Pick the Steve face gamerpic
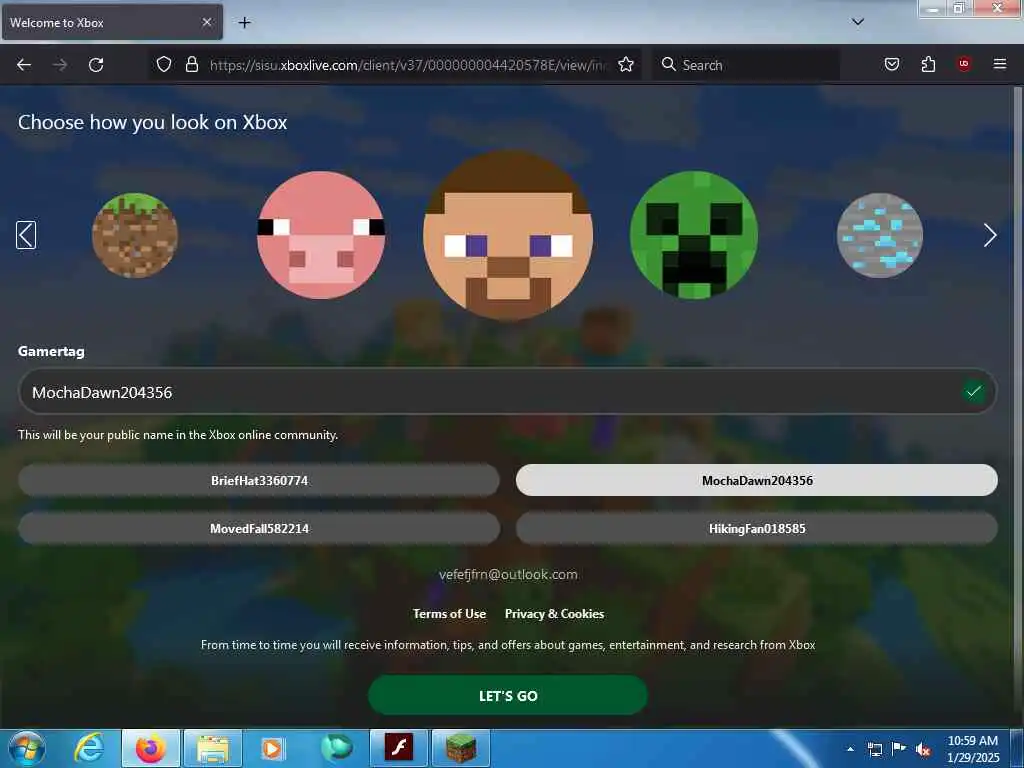The image size is (1024, 768). 508,235
